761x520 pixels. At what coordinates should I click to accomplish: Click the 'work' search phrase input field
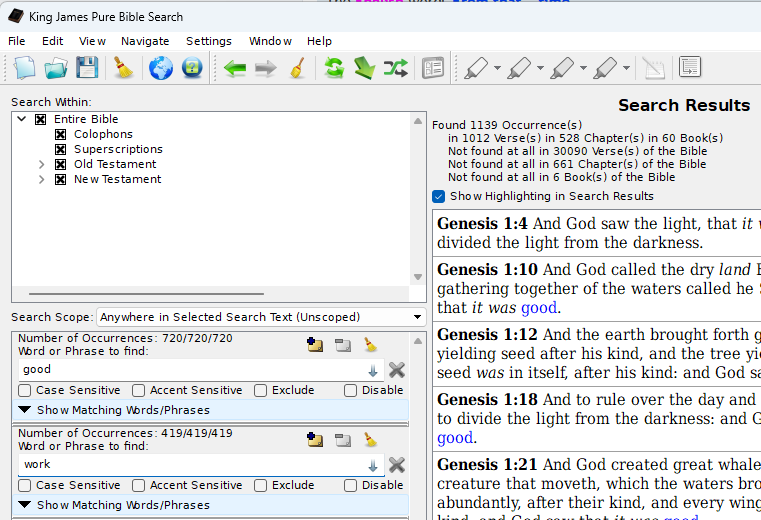(190, 465)
